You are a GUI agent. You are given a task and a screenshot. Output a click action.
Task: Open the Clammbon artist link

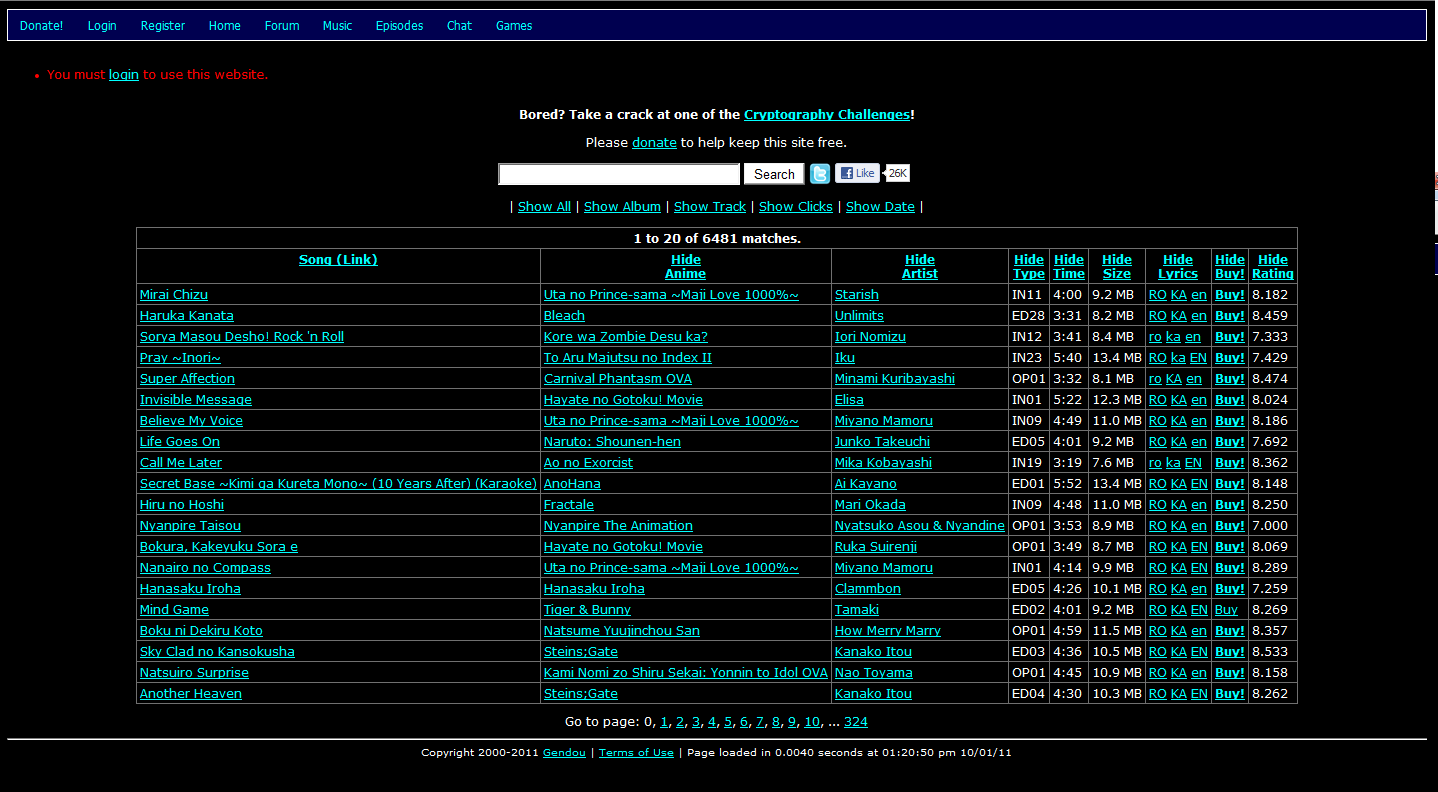click(x=868, y=589)
